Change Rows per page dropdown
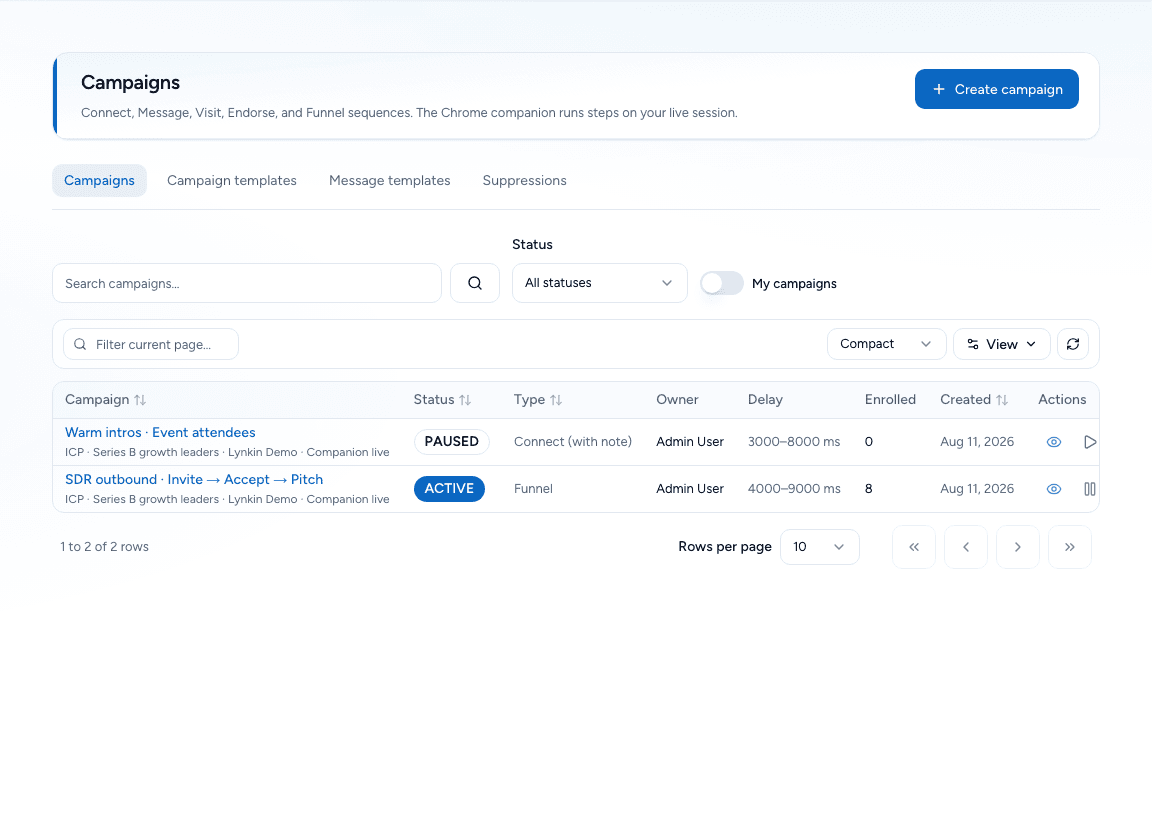The image size is (1152, 828). coord(819,547)
